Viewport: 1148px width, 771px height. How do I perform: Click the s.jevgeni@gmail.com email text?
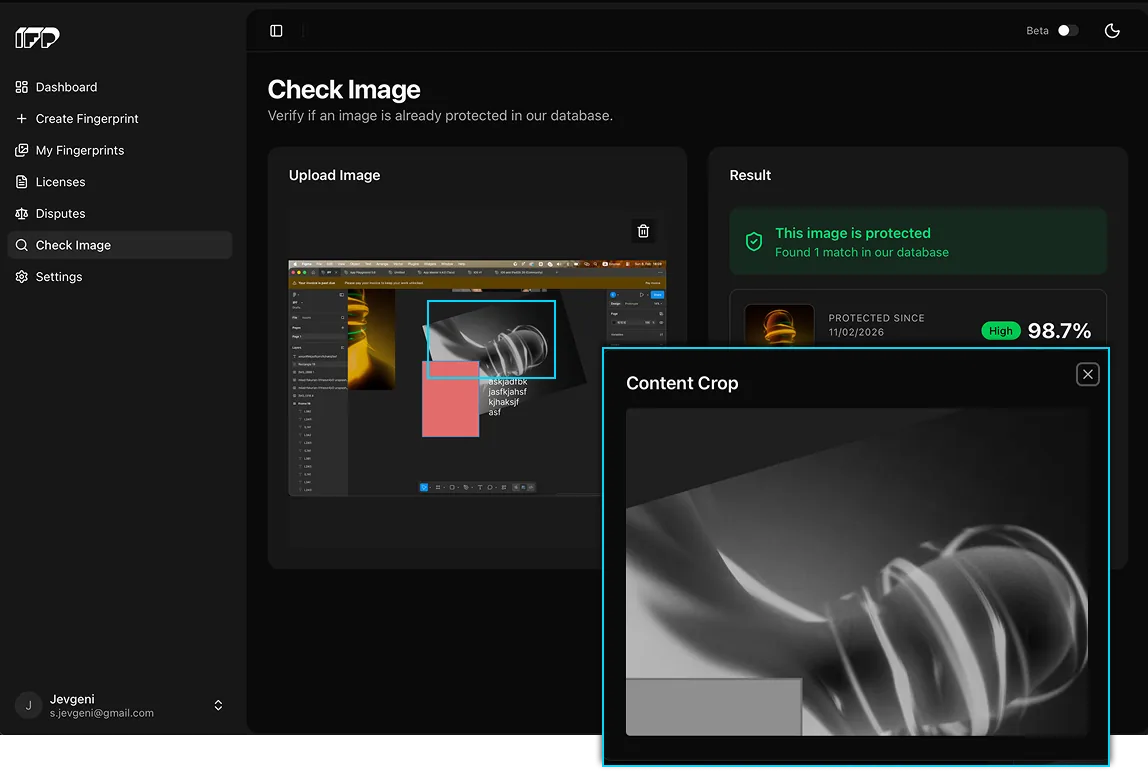click(x=102, y=713)
